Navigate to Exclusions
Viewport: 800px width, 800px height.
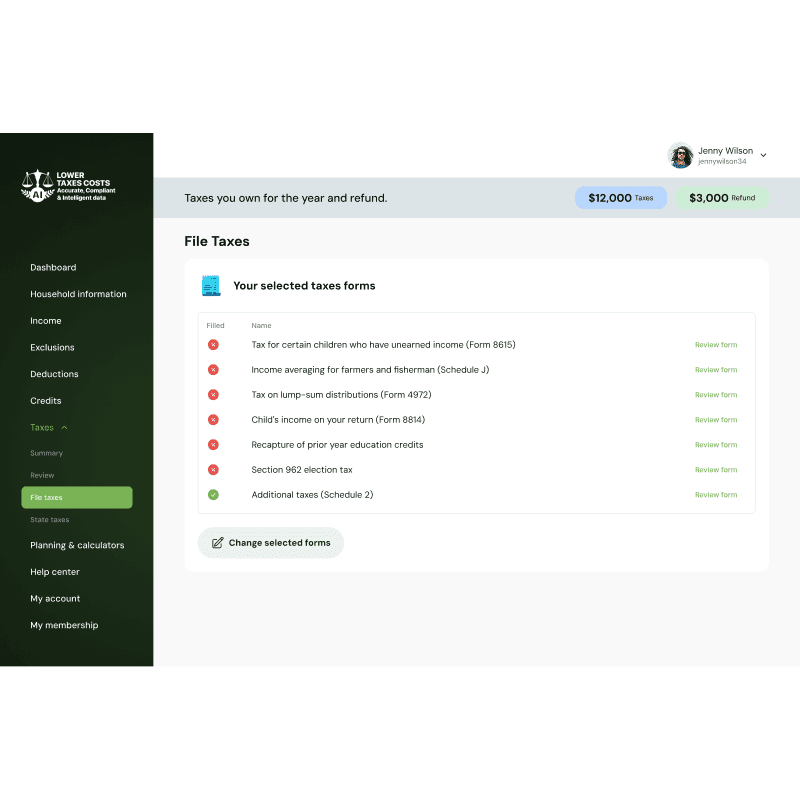coord(52,347)
